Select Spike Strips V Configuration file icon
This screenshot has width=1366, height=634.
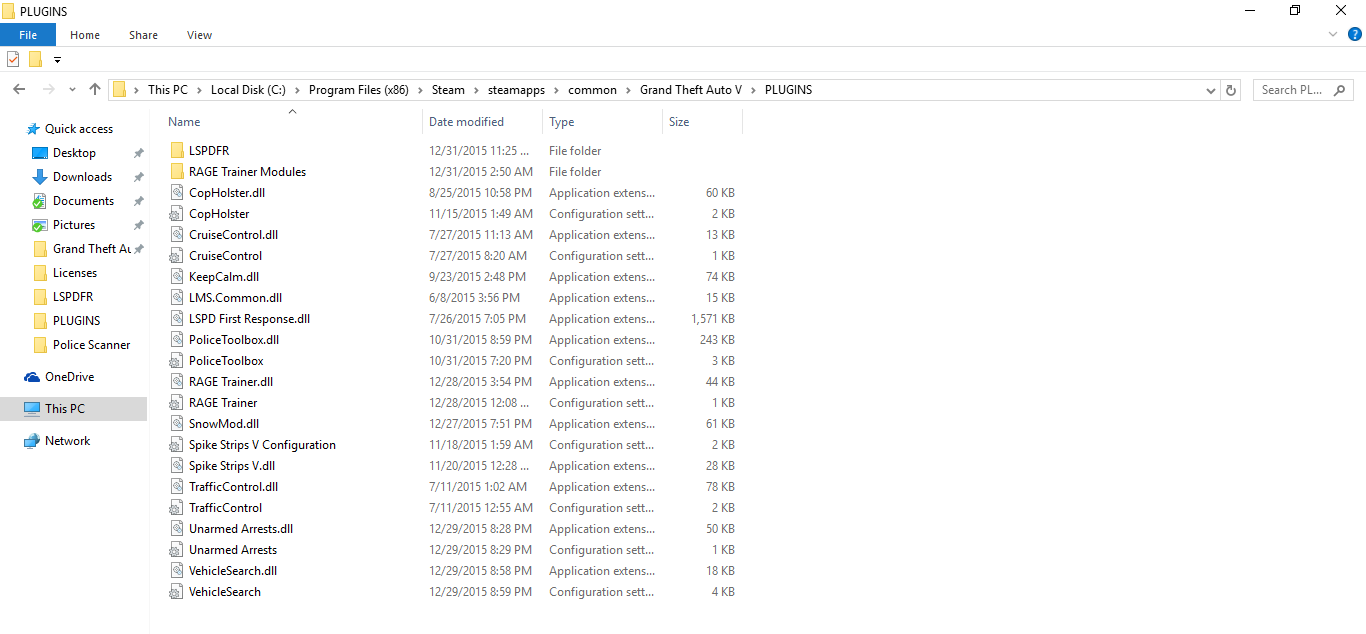pos(177,445)
